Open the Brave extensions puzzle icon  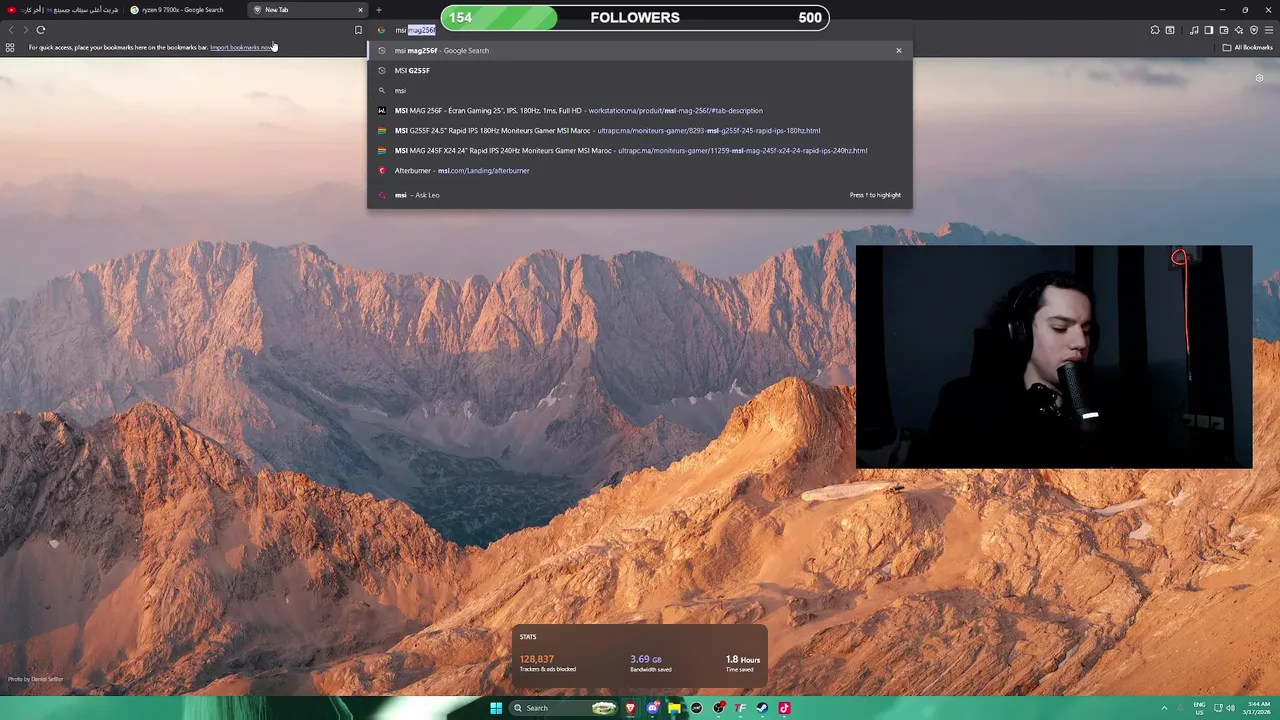click(1155, 30)
